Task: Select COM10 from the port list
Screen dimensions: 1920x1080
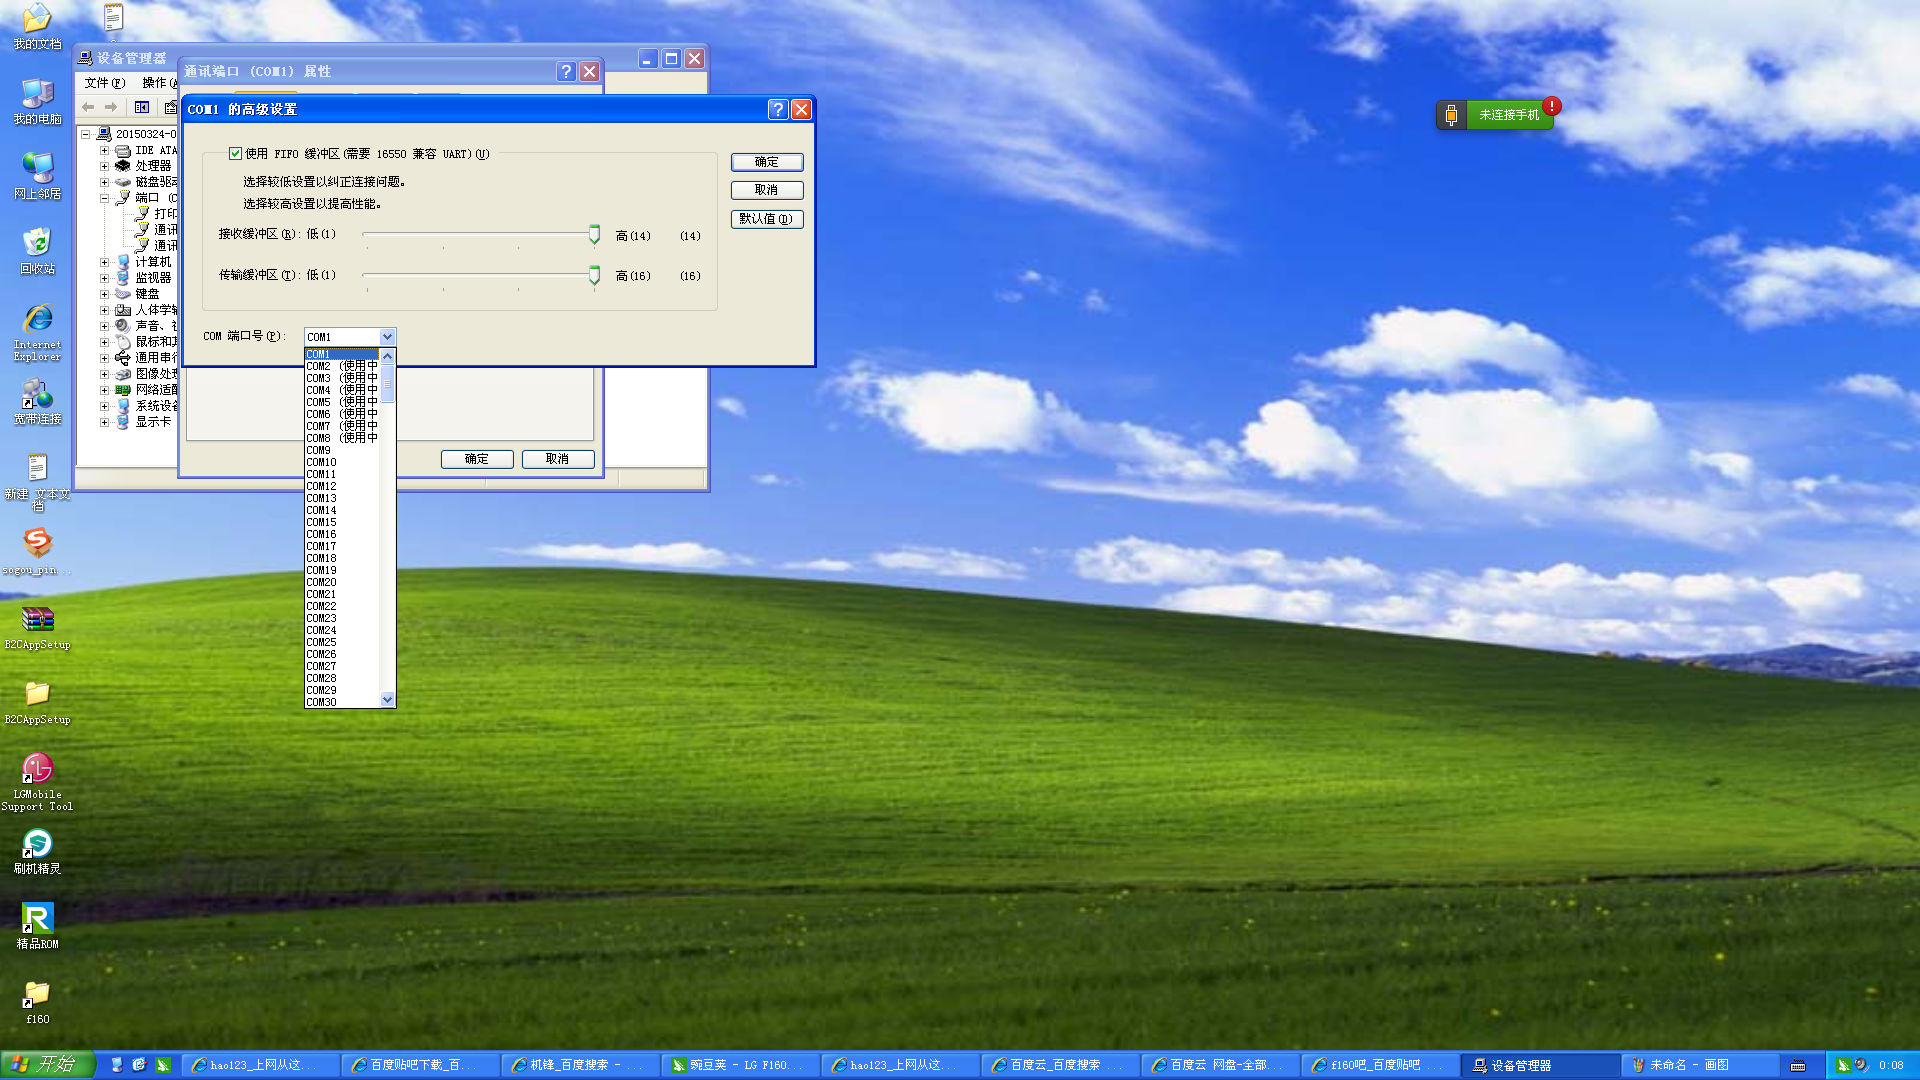Action: tap(342, 462)
